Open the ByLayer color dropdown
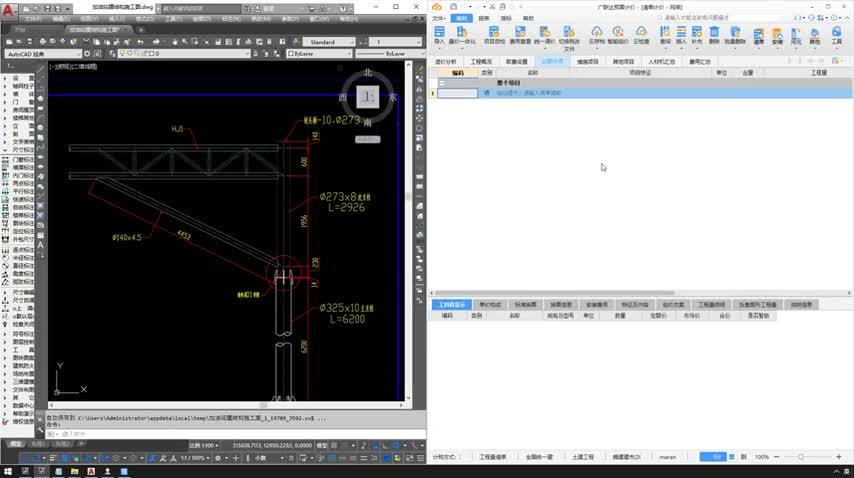Viewport: 854px width, 478px height. click(x=318, y=53)
